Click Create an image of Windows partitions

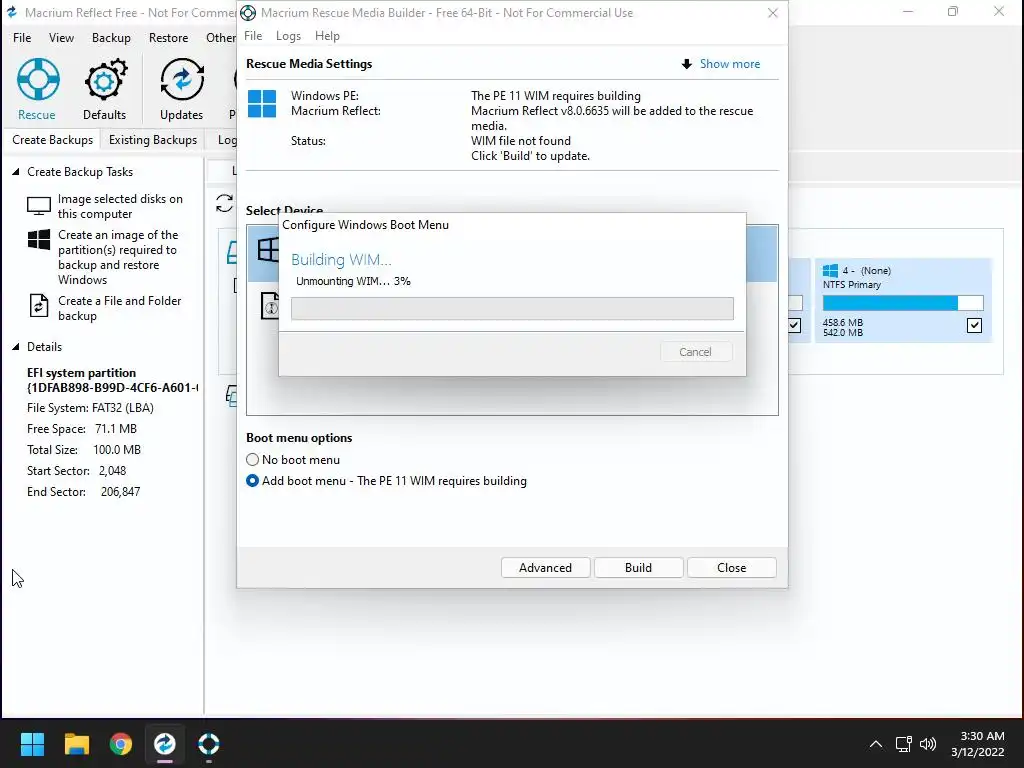point(118,257)
